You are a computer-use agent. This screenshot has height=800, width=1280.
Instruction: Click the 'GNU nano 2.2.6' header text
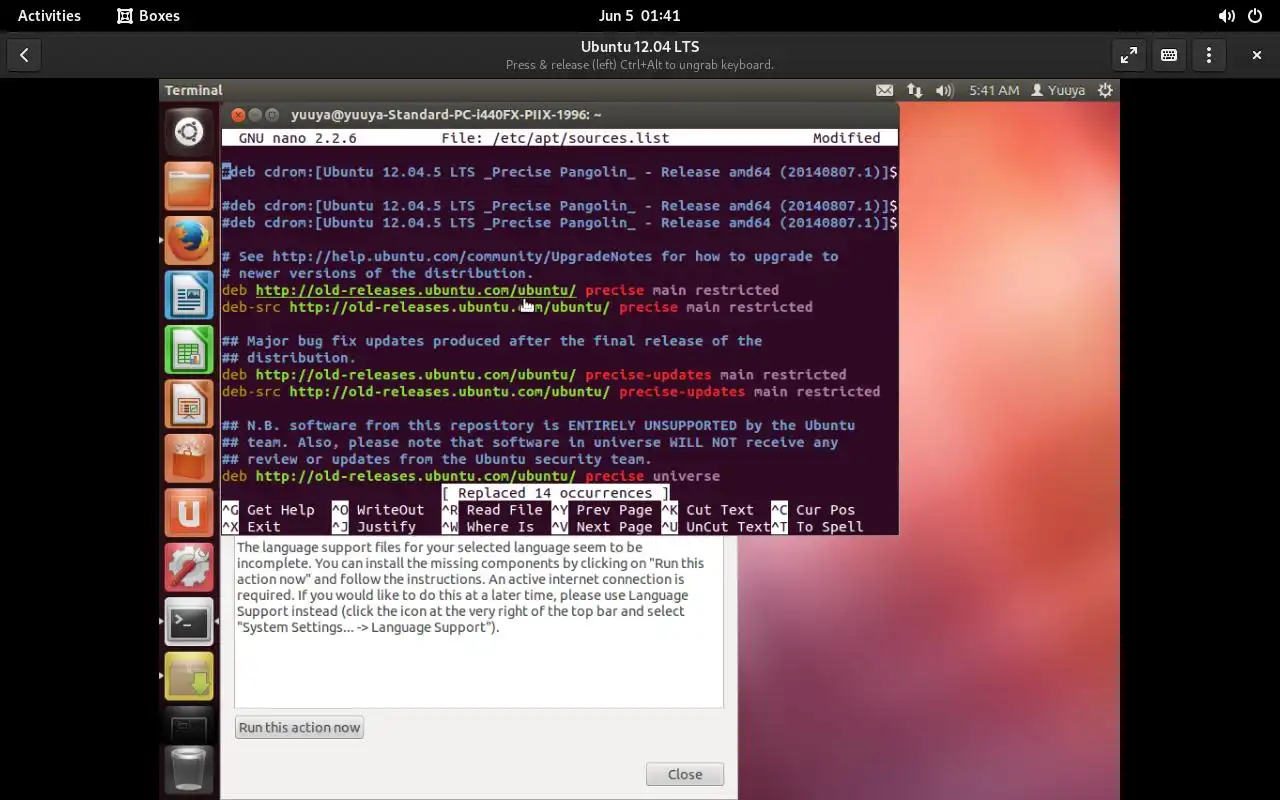coord(298,138)
